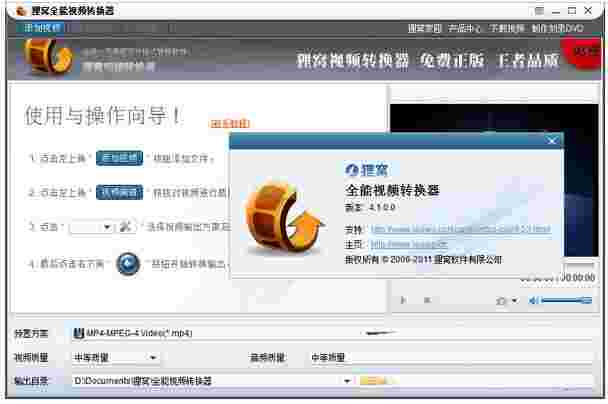Click the wrench settings icon in step 3

pyautogui.click(x=126, y=227)
